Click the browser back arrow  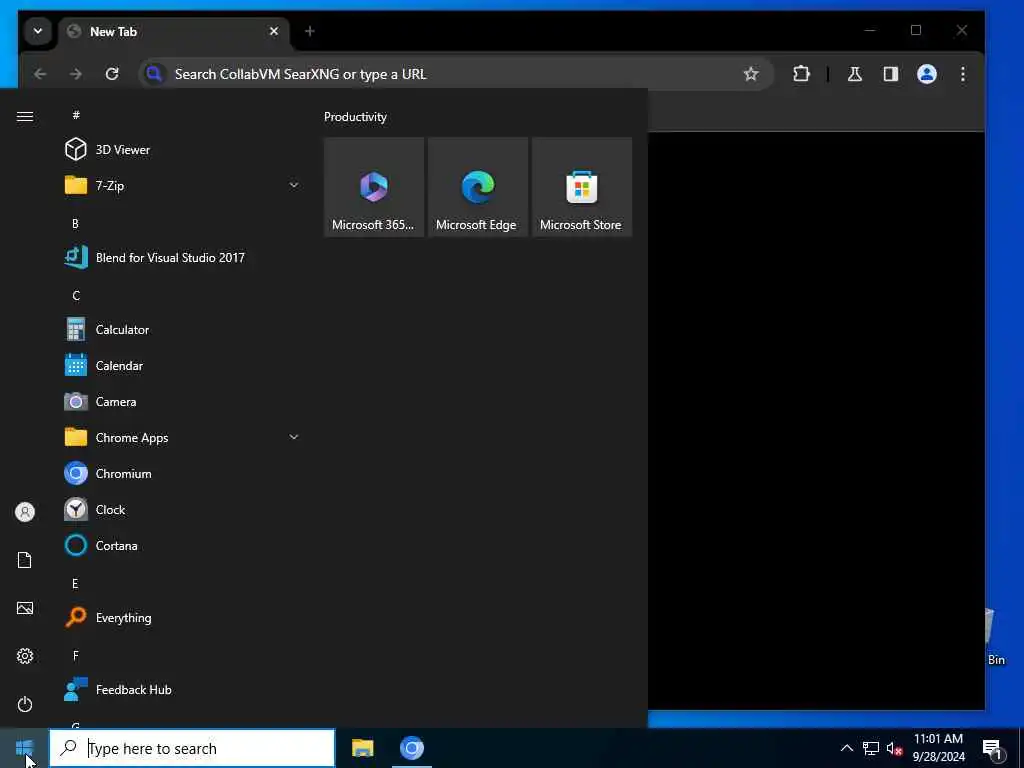pyautogui.click(x=40, y=74)
